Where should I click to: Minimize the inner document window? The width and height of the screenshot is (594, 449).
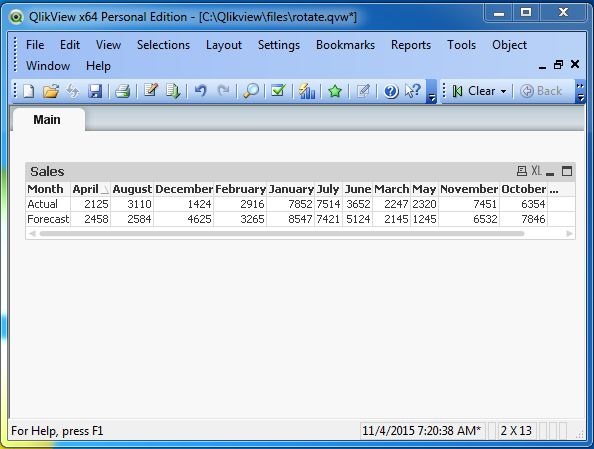(542, 66)
